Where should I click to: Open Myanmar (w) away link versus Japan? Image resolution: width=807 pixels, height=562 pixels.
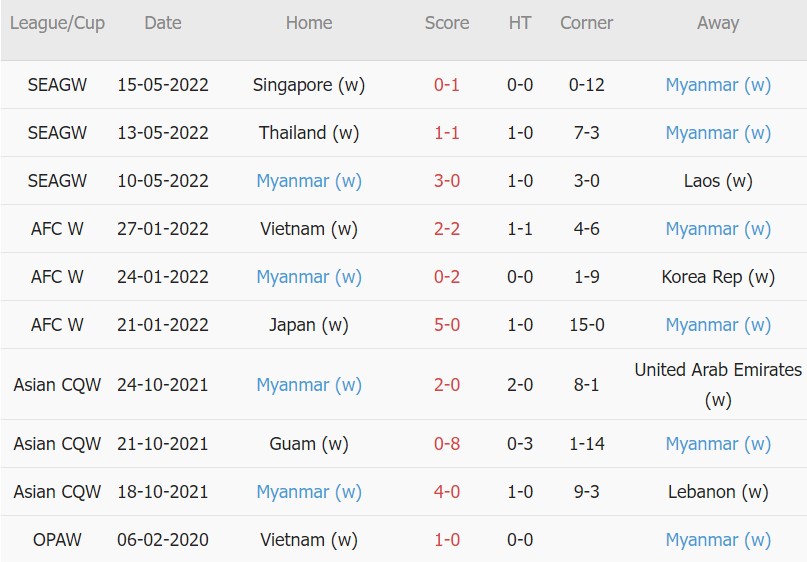coord(718,325)
